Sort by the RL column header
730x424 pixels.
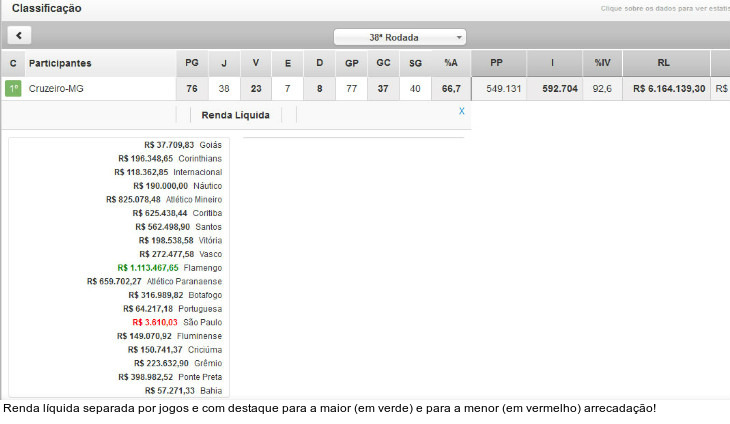tap(664, 63)
